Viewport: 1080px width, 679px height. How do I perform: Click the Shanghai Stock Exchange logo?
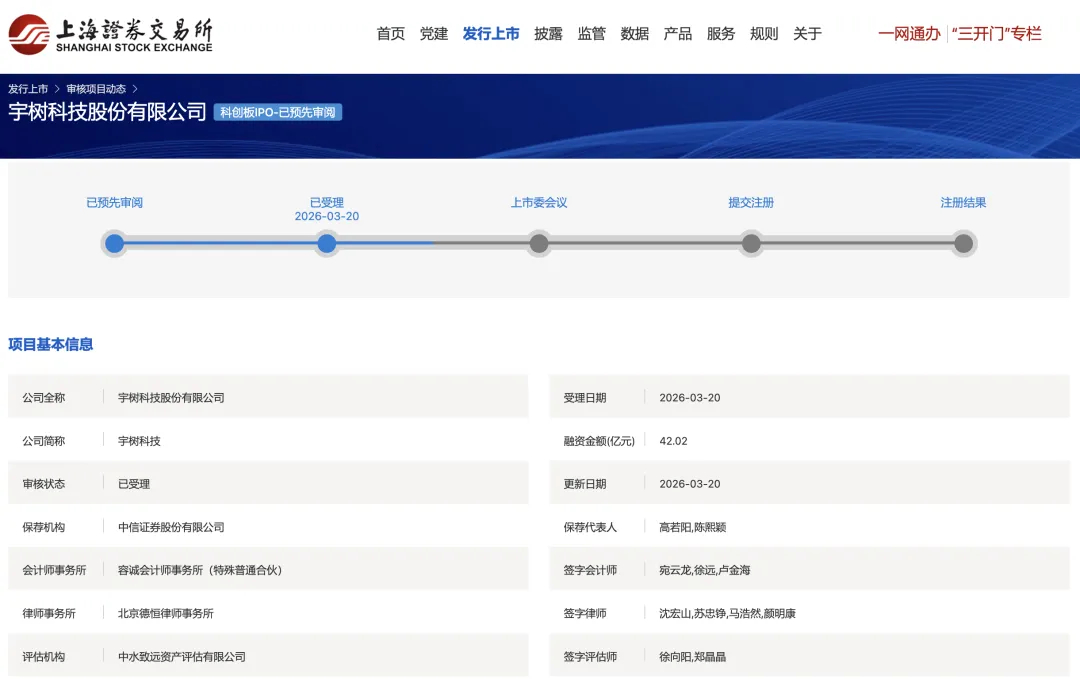coord(110,32)
